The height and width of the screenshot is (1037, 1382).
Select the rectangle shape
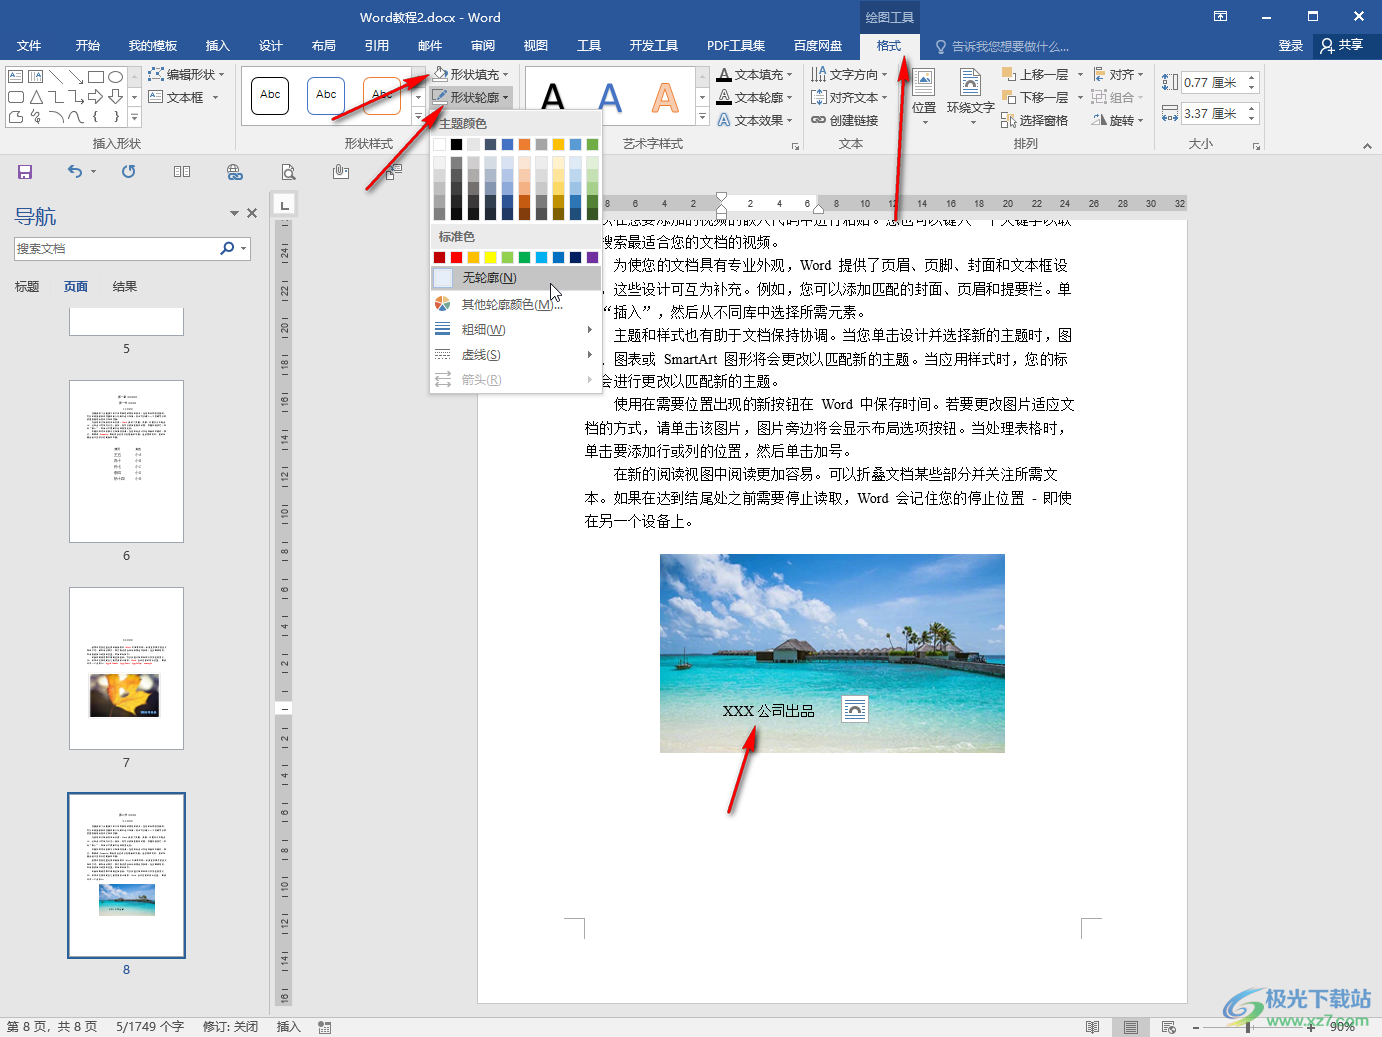tap(96, 77)
